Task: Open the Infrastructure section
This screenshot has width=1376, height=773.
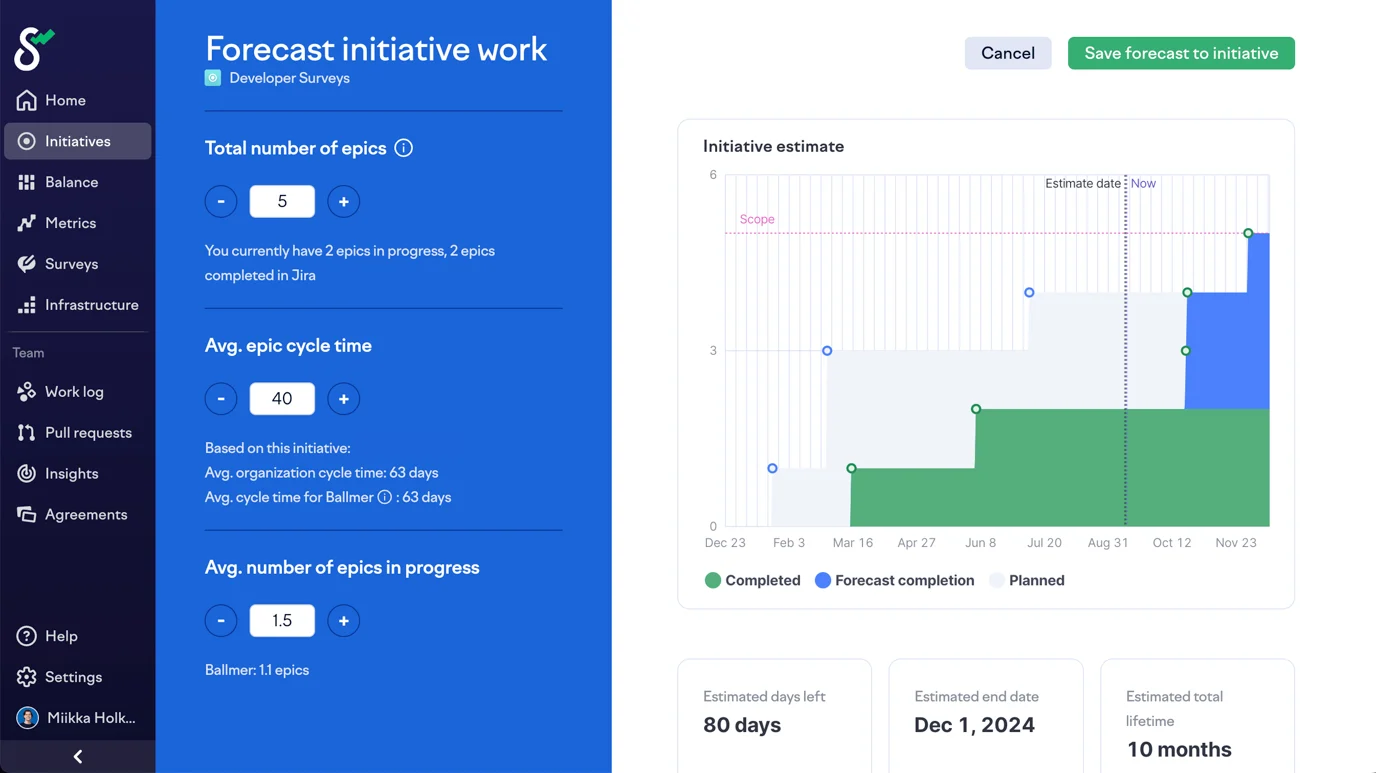Action: point(91,305)
